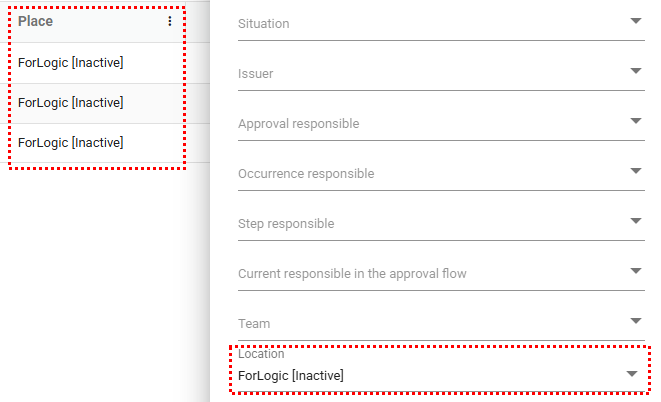Image resolution: width=661 pixels, height=402 pixels.
Task: Click into the Situation filter field
Action: [x=420, y=23]
